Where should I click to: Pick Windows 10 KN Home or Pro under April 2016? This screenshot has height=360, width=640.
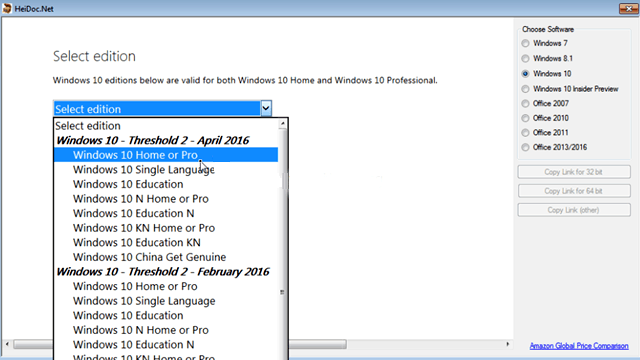[x=166, y=228]
